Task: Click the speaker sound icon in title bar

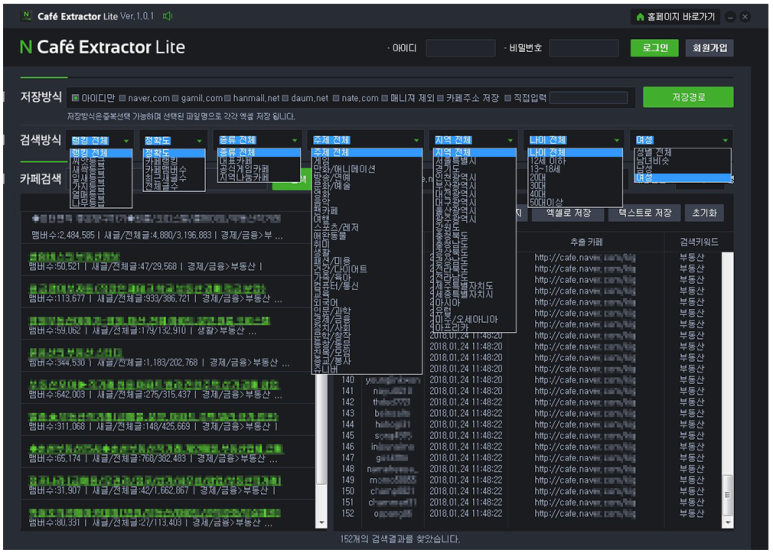Action: coord(168,16)
